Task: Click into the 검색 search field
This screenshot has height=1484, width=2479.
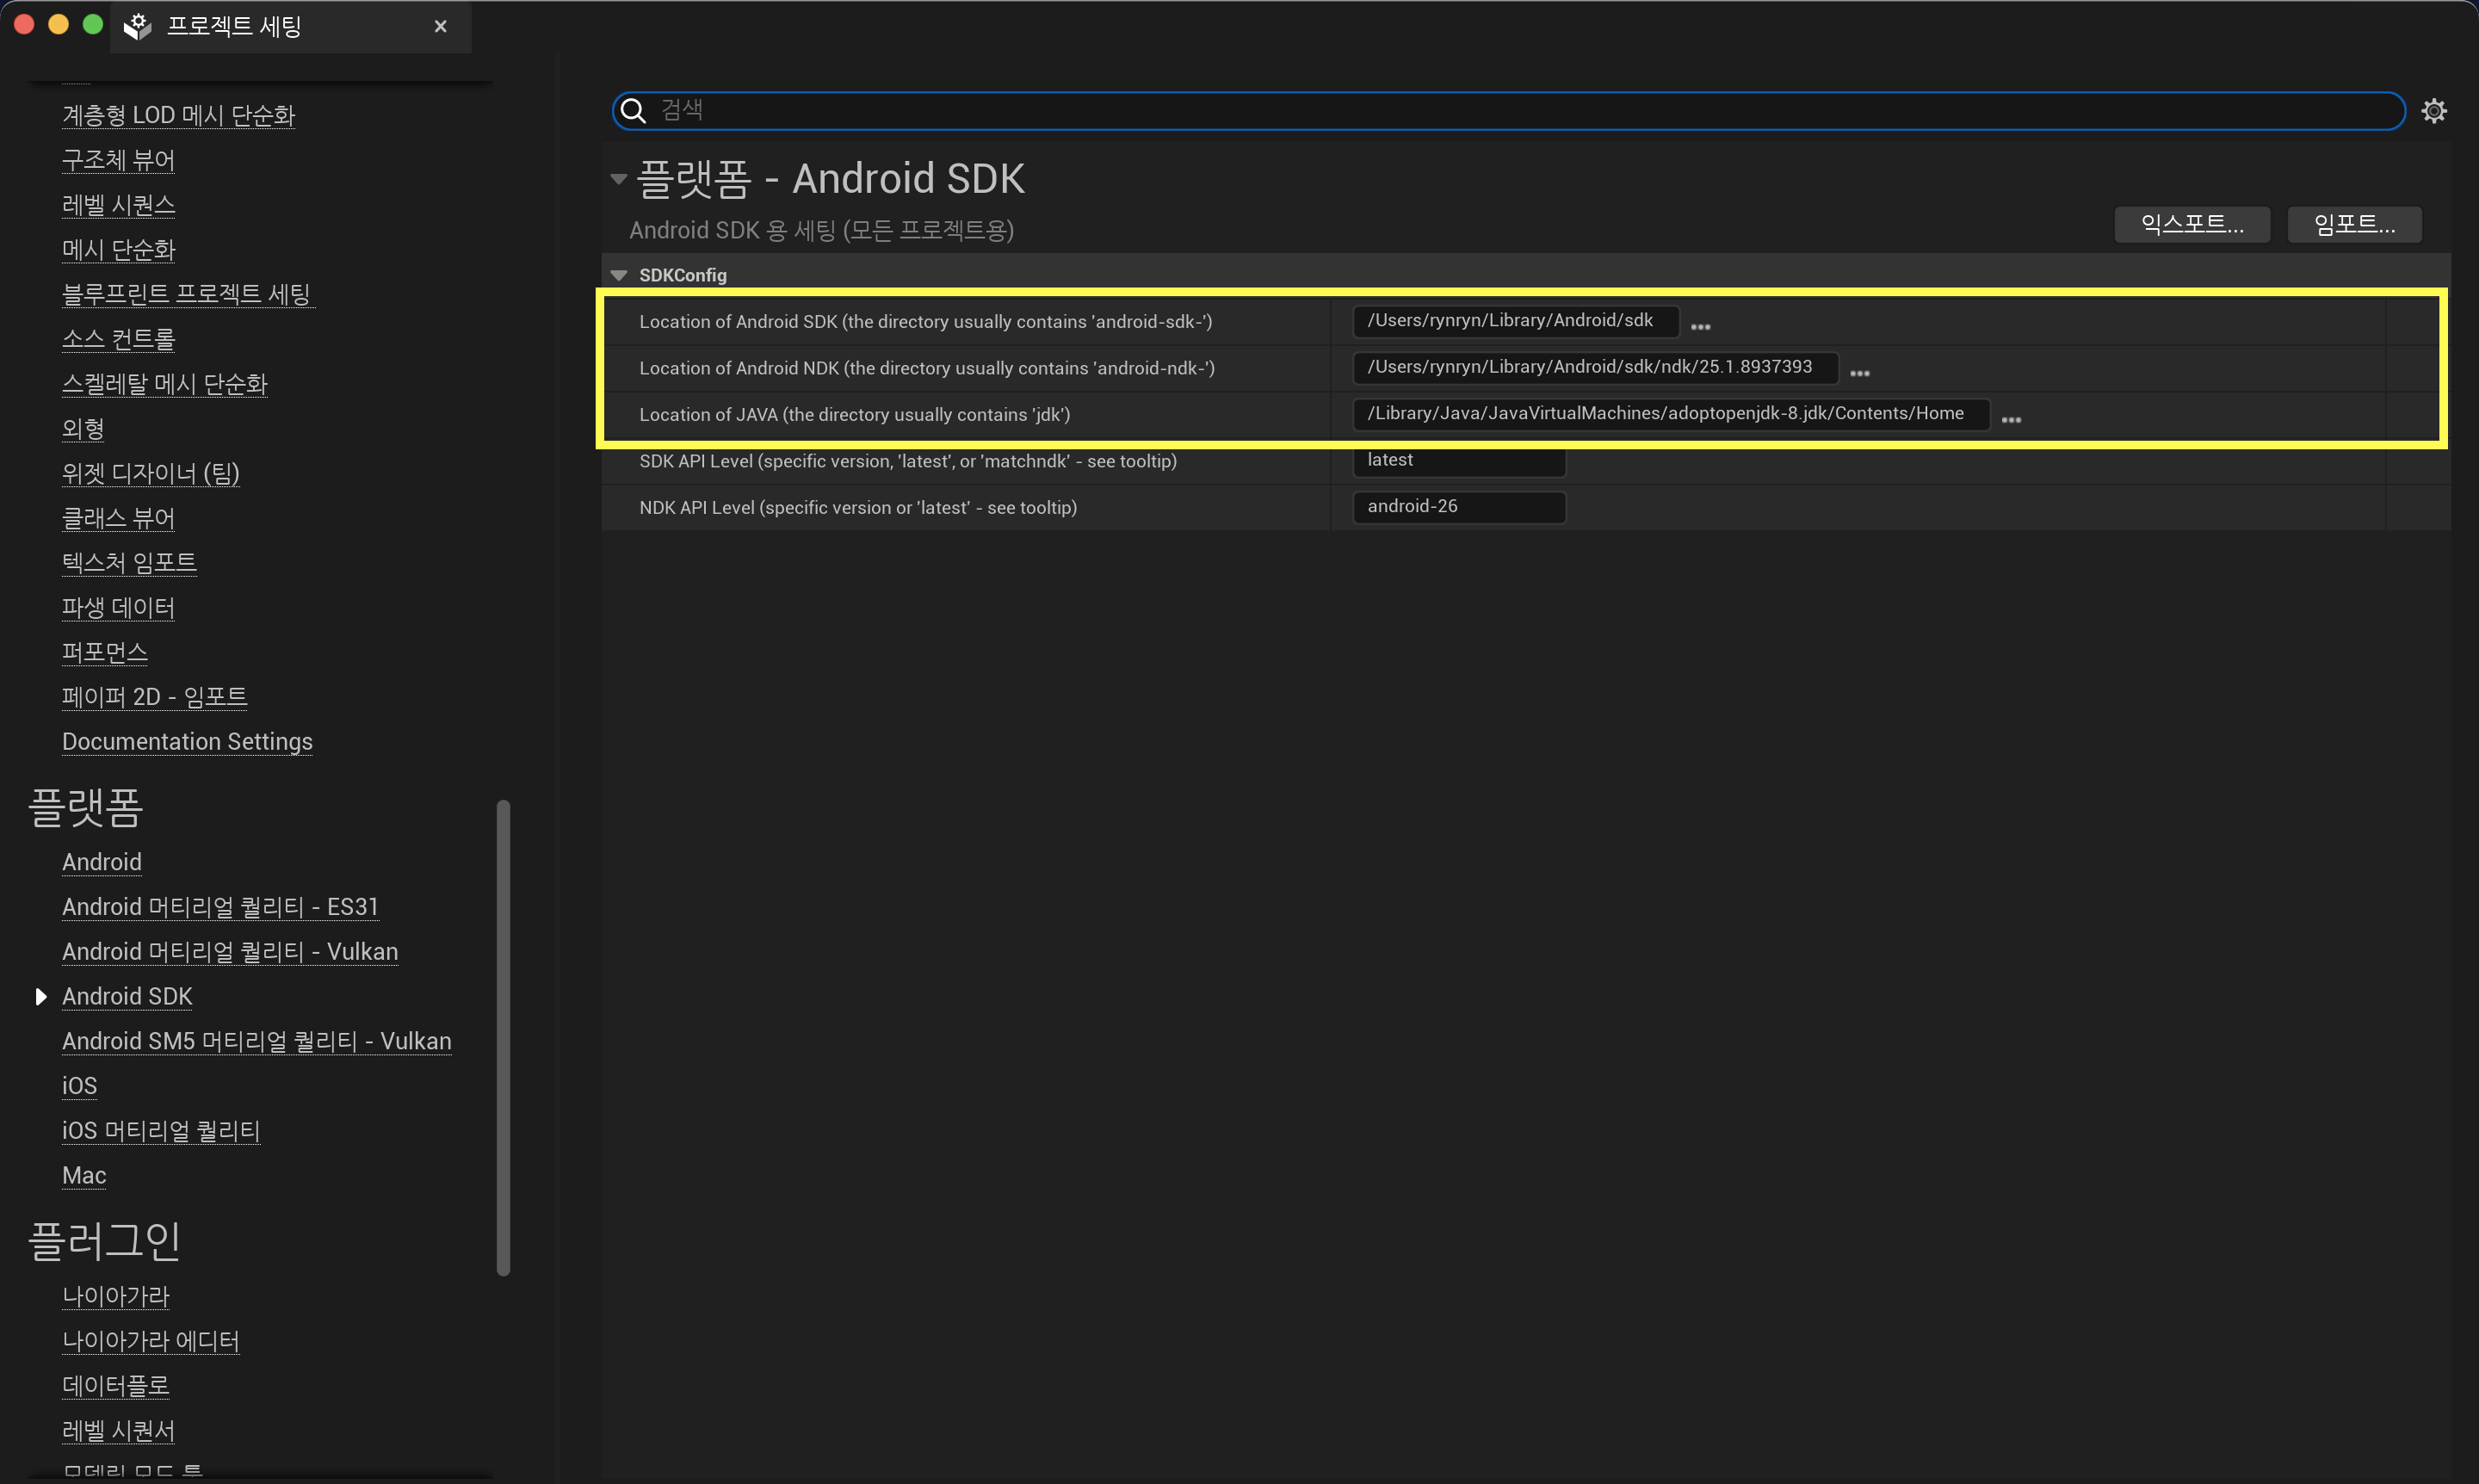Action: 1500,110
